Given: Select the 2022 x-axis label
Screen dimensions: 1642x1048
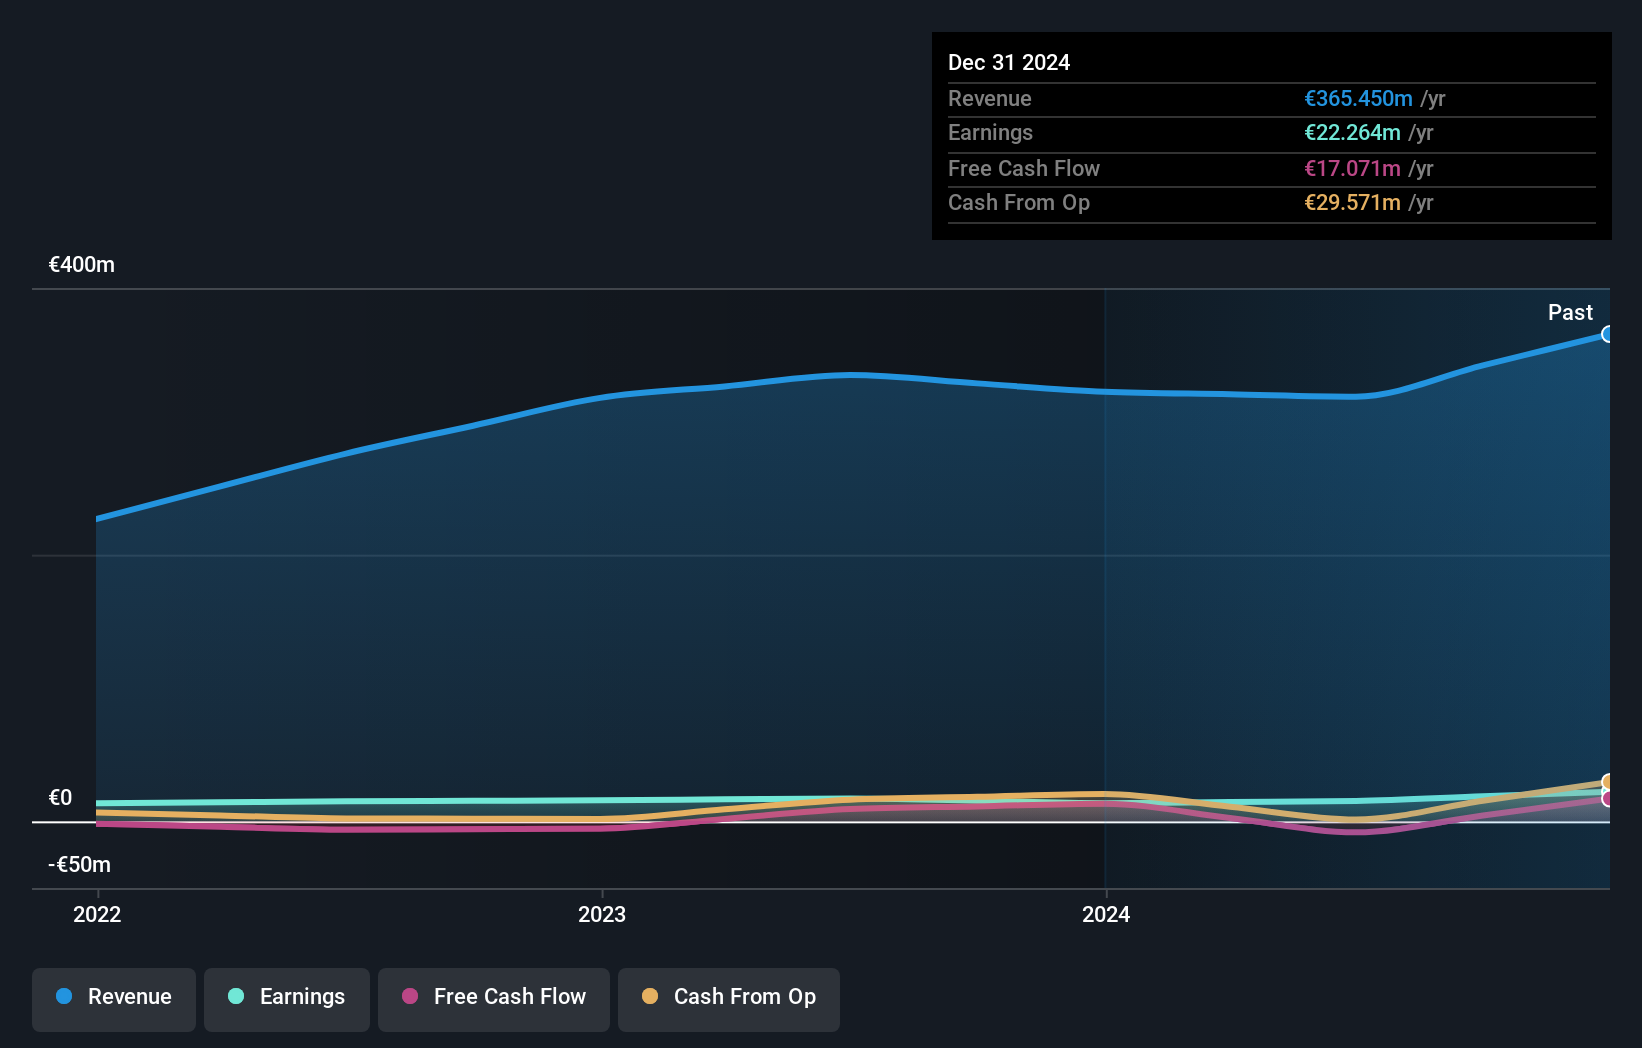Looking at the screenshot, I should (97, 914).
